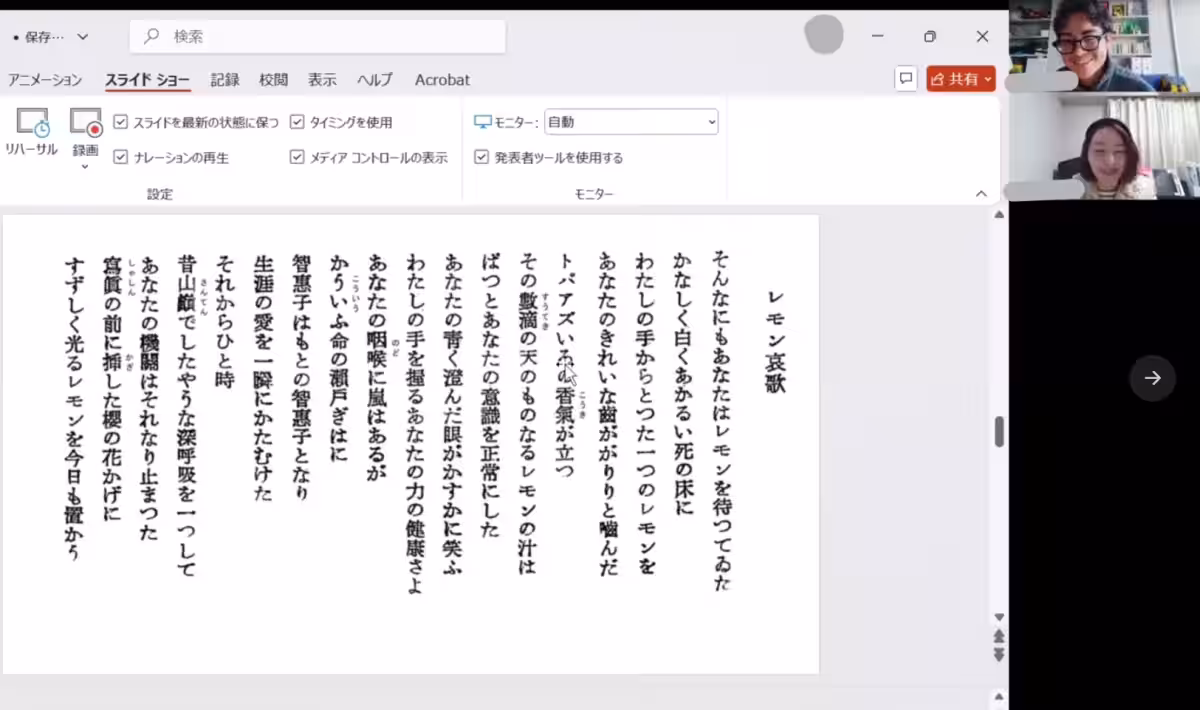Click the account profile circle icon

point(824,35)
